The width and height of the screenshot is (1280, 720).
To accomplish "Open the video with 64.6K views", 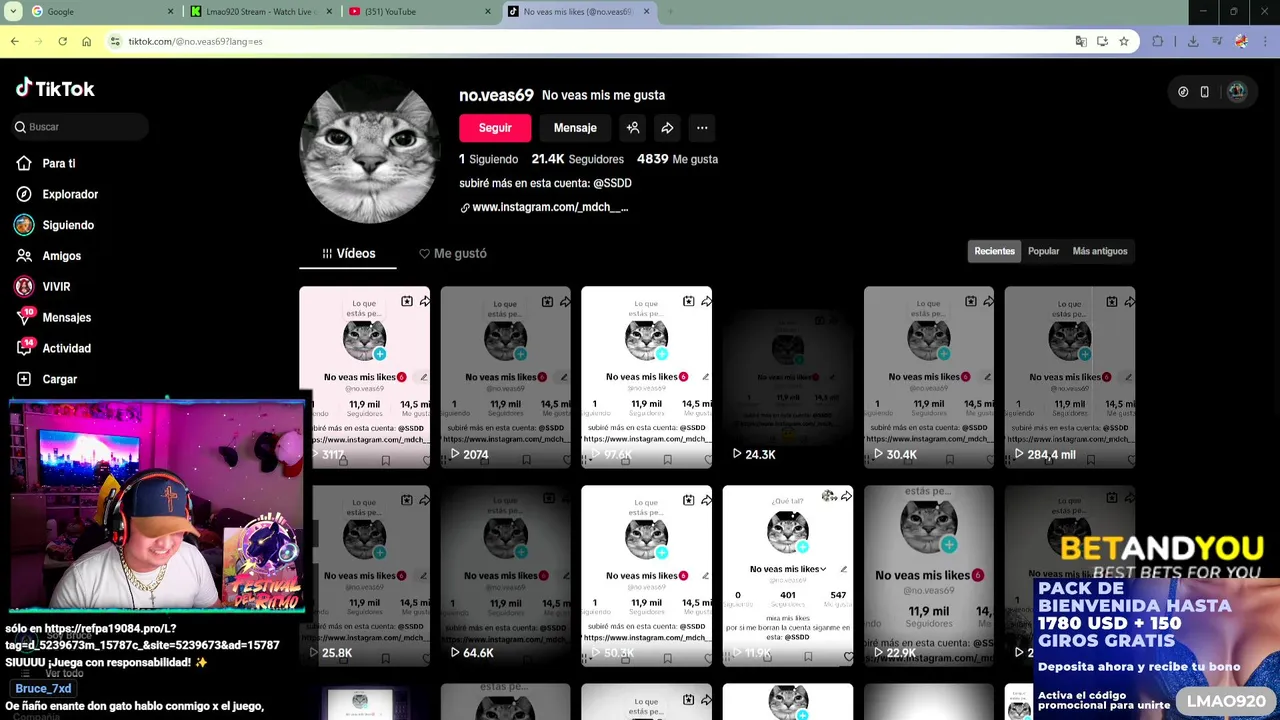I will (x=505, y=576).
